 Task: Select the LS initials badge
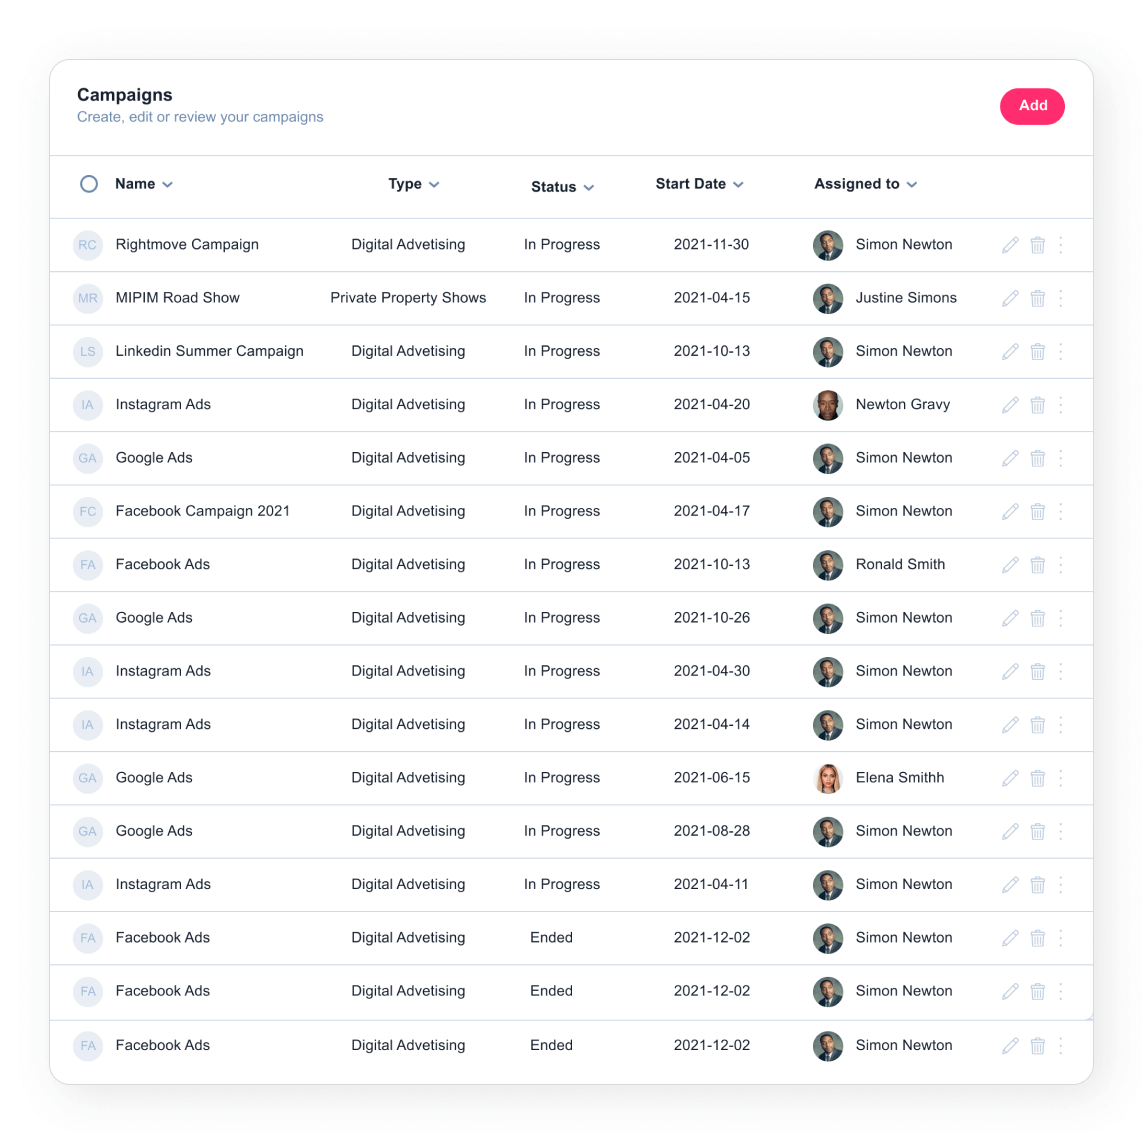pos(87,351)
